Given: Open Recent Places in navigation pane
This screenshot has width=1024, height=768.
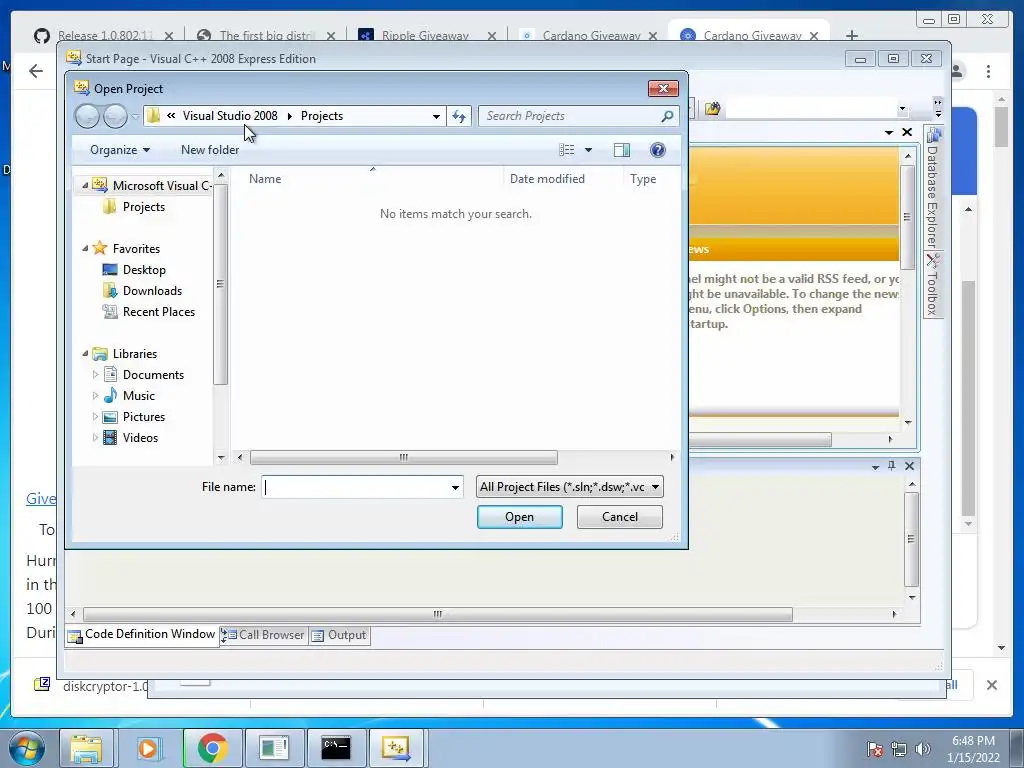Looking at the screenshot, I should tap(159, 312).
